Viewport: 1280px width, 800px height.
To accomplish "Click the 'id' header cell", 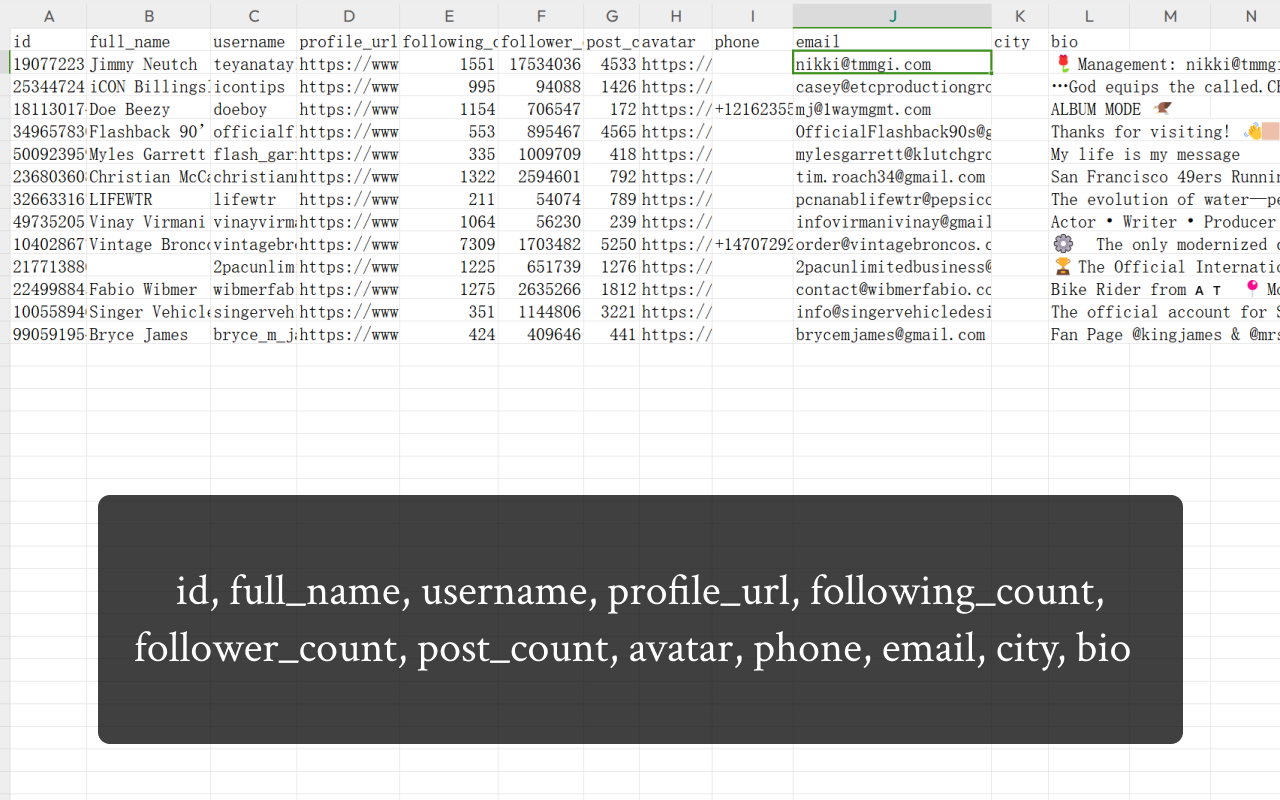I will pos(49,42).
